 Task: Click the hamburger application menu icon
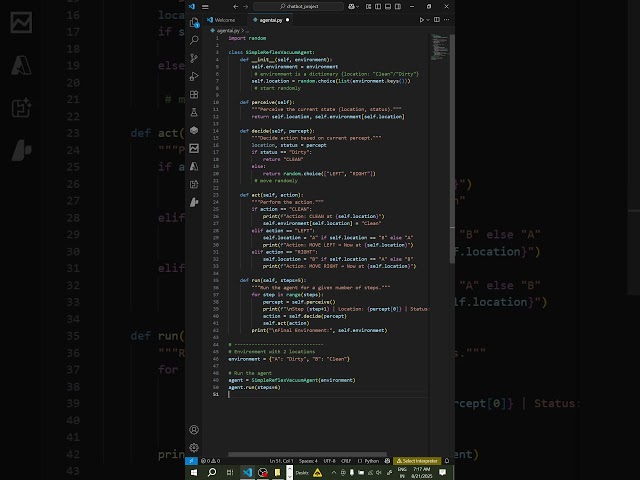click(205, 7)
